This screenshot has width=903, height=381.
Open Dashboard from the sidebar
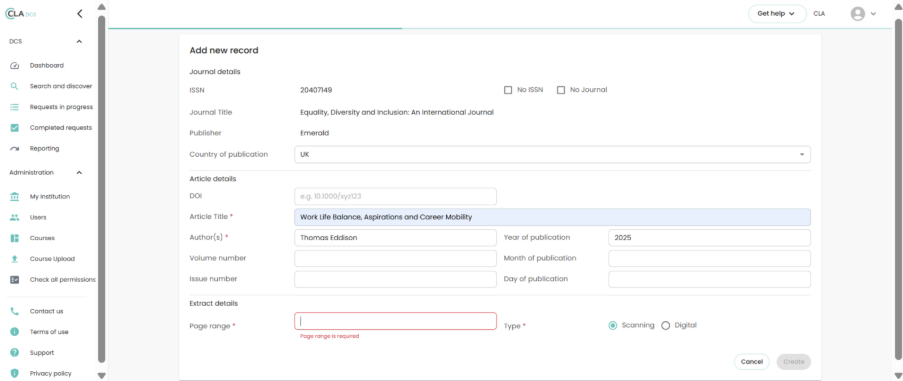[x=47, y=66]
